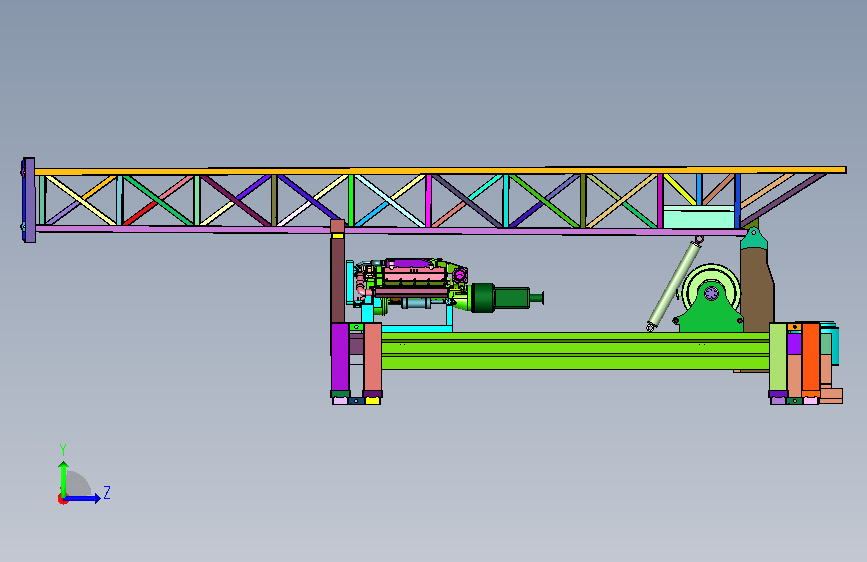The width and height of the screenshot is (867, 562).
Task: Pick the pink engine block
Action: 414,275
